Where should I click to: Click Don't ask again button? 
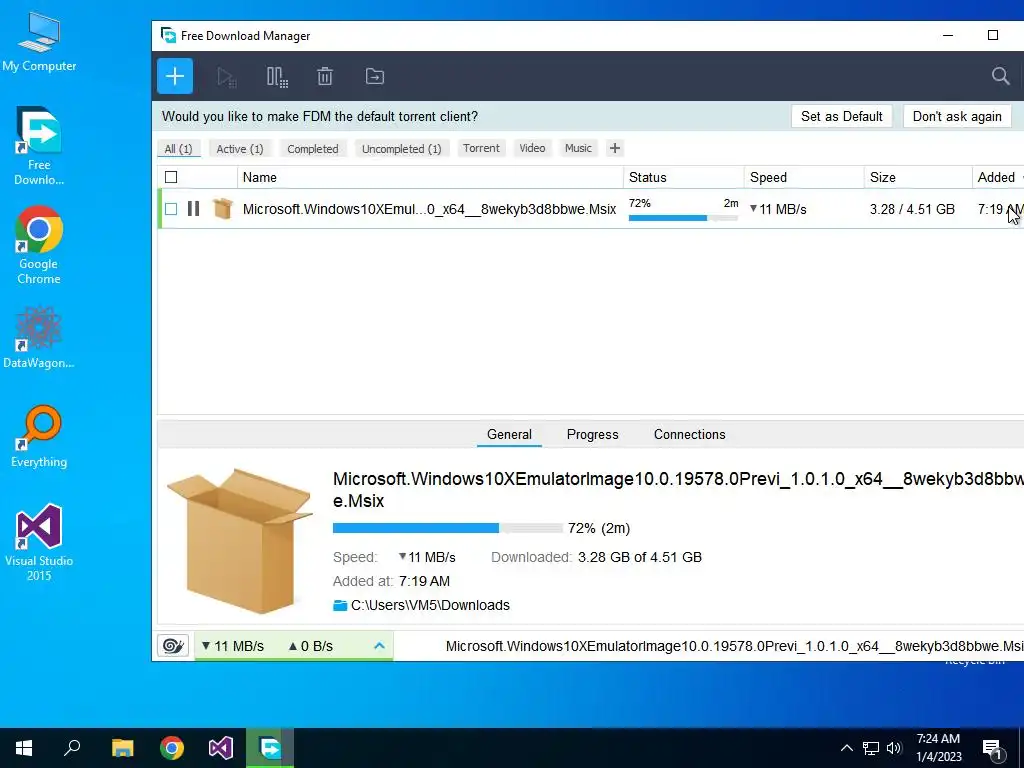(x=957, y=116)
